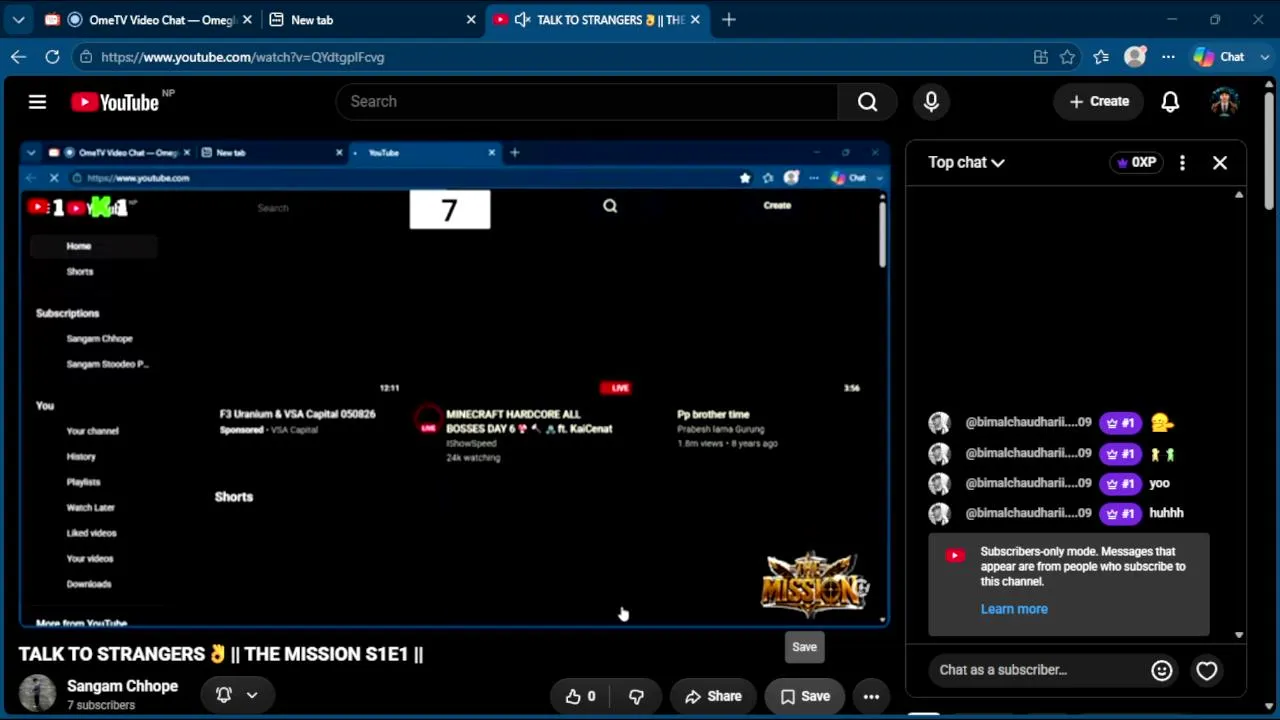1280x720 pixels.
Task: Like the video with thumbs up
Action: coord(580,696)
